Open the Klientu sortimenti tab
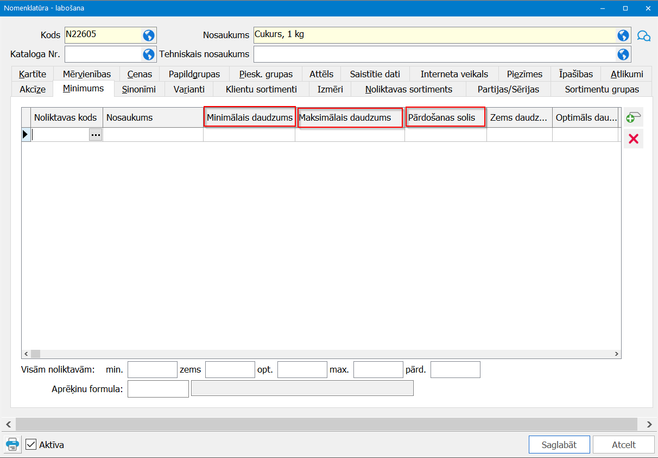658x458 pixels. click(x=261, y=89)
